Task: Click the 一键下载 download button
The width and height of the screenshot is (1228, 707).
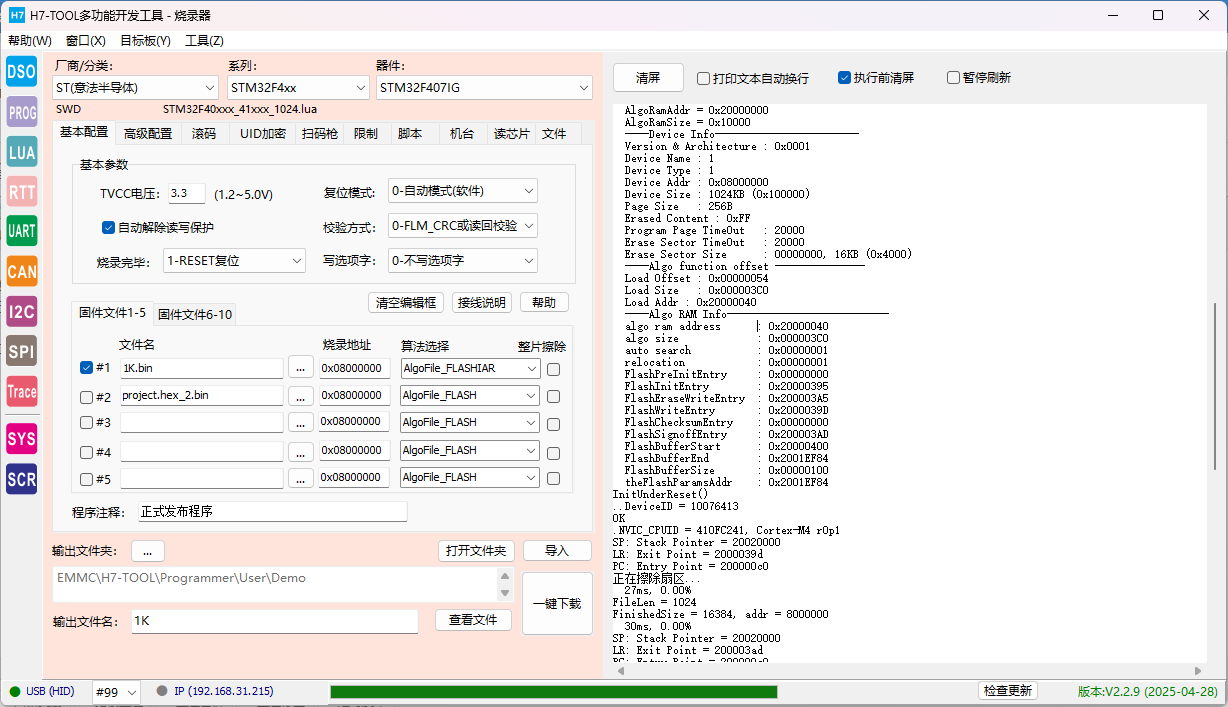Action: click(557, 603)
